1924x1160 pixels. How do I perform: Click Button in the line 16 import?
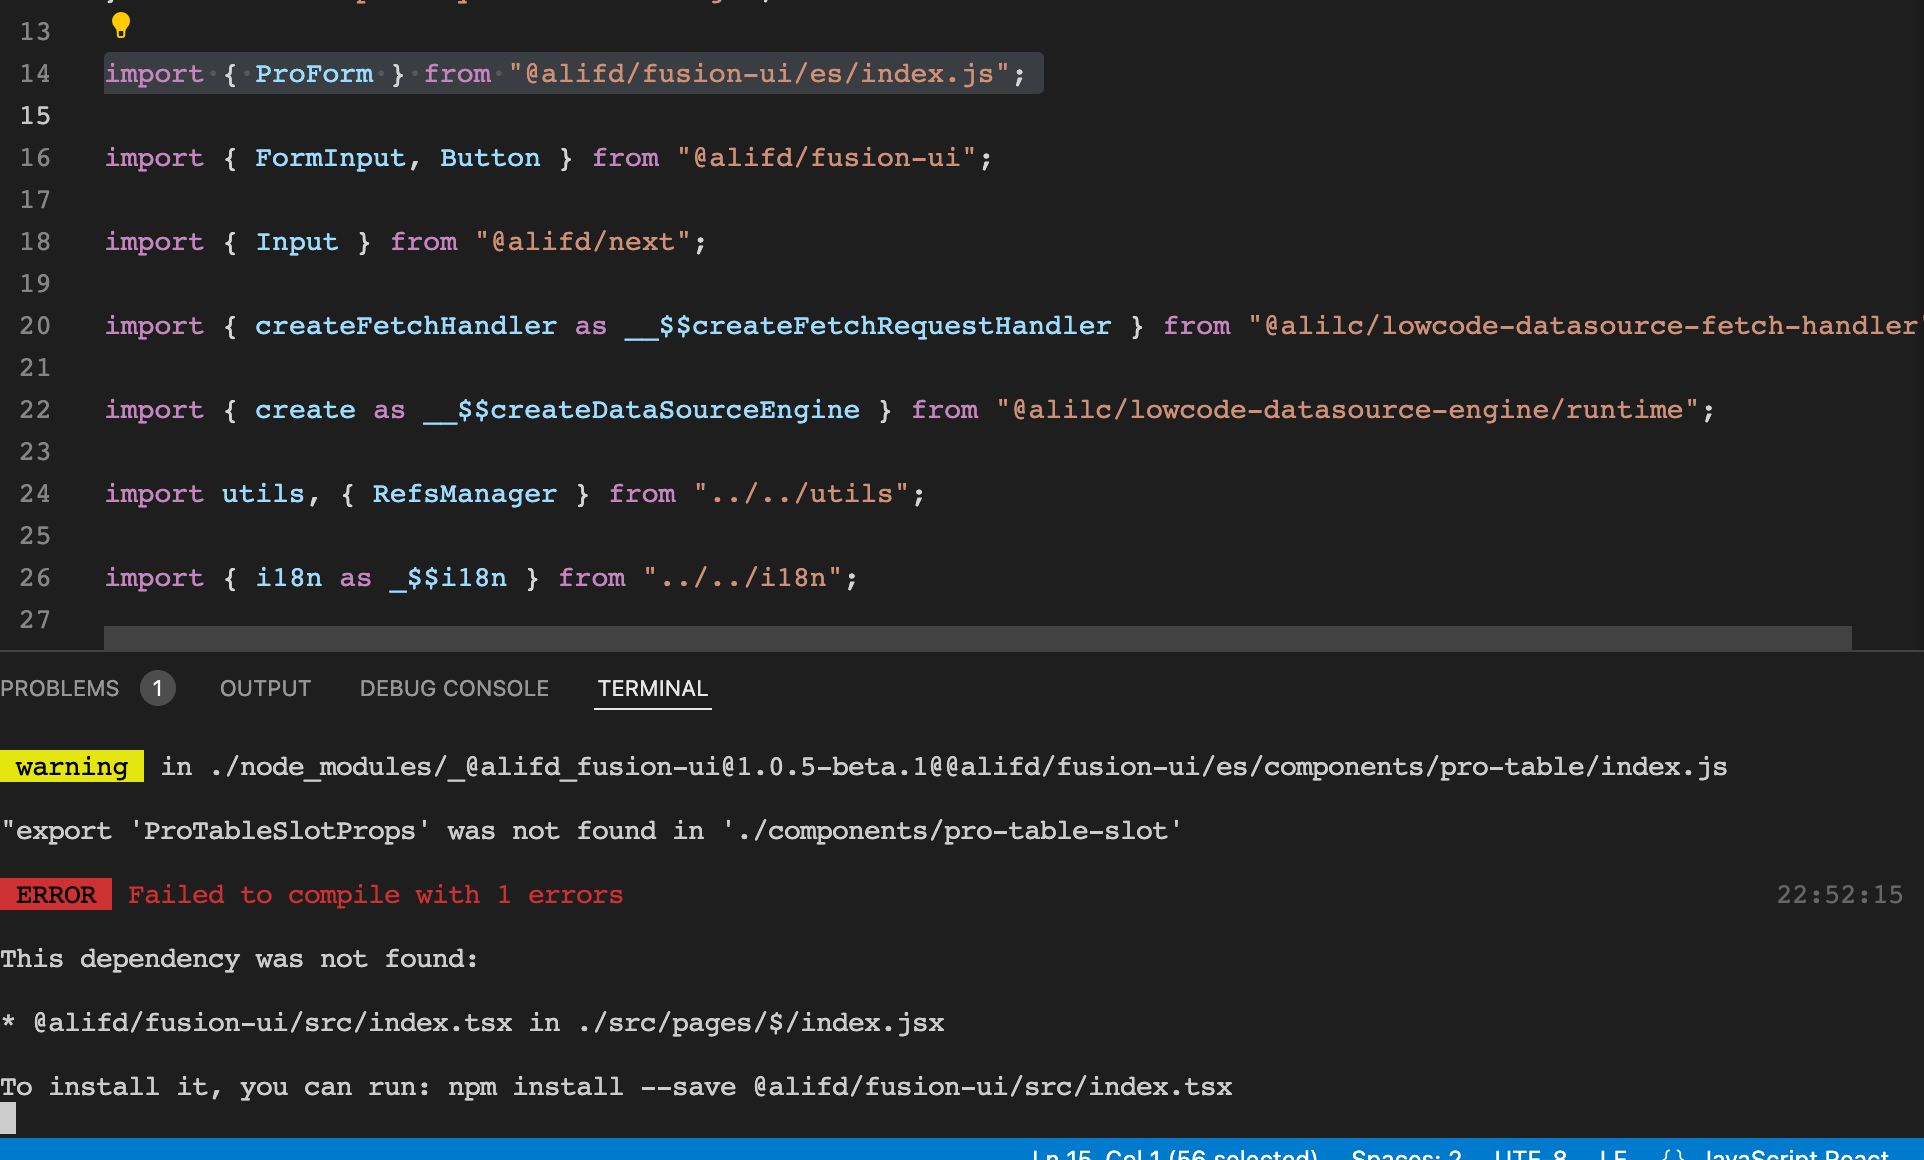click(490, 158)
